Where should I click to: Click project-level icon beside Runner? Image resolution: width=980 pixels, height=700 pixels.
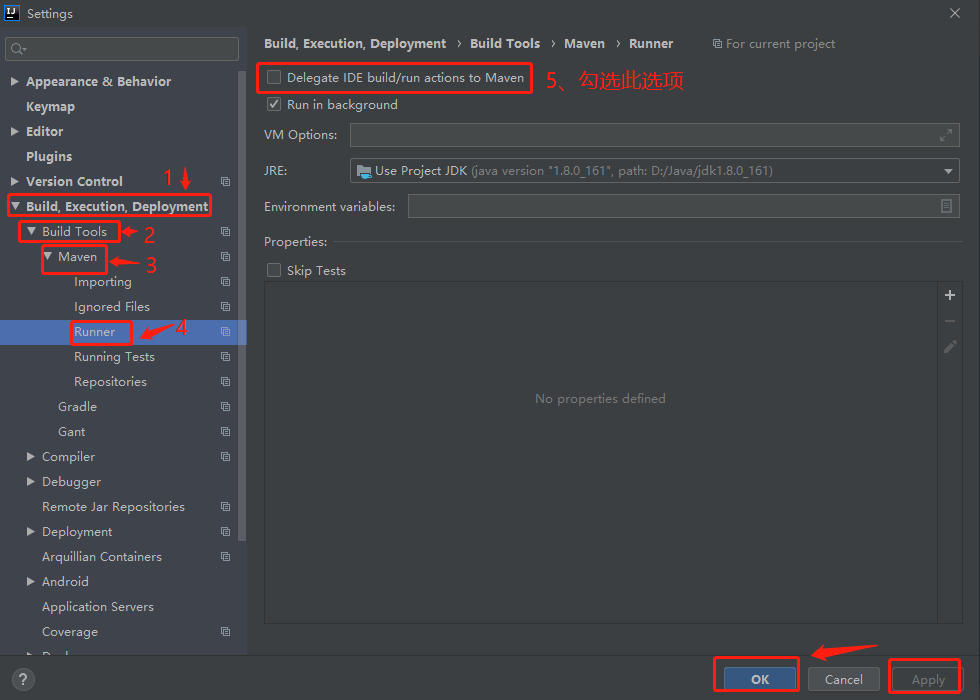pos(226,331)
